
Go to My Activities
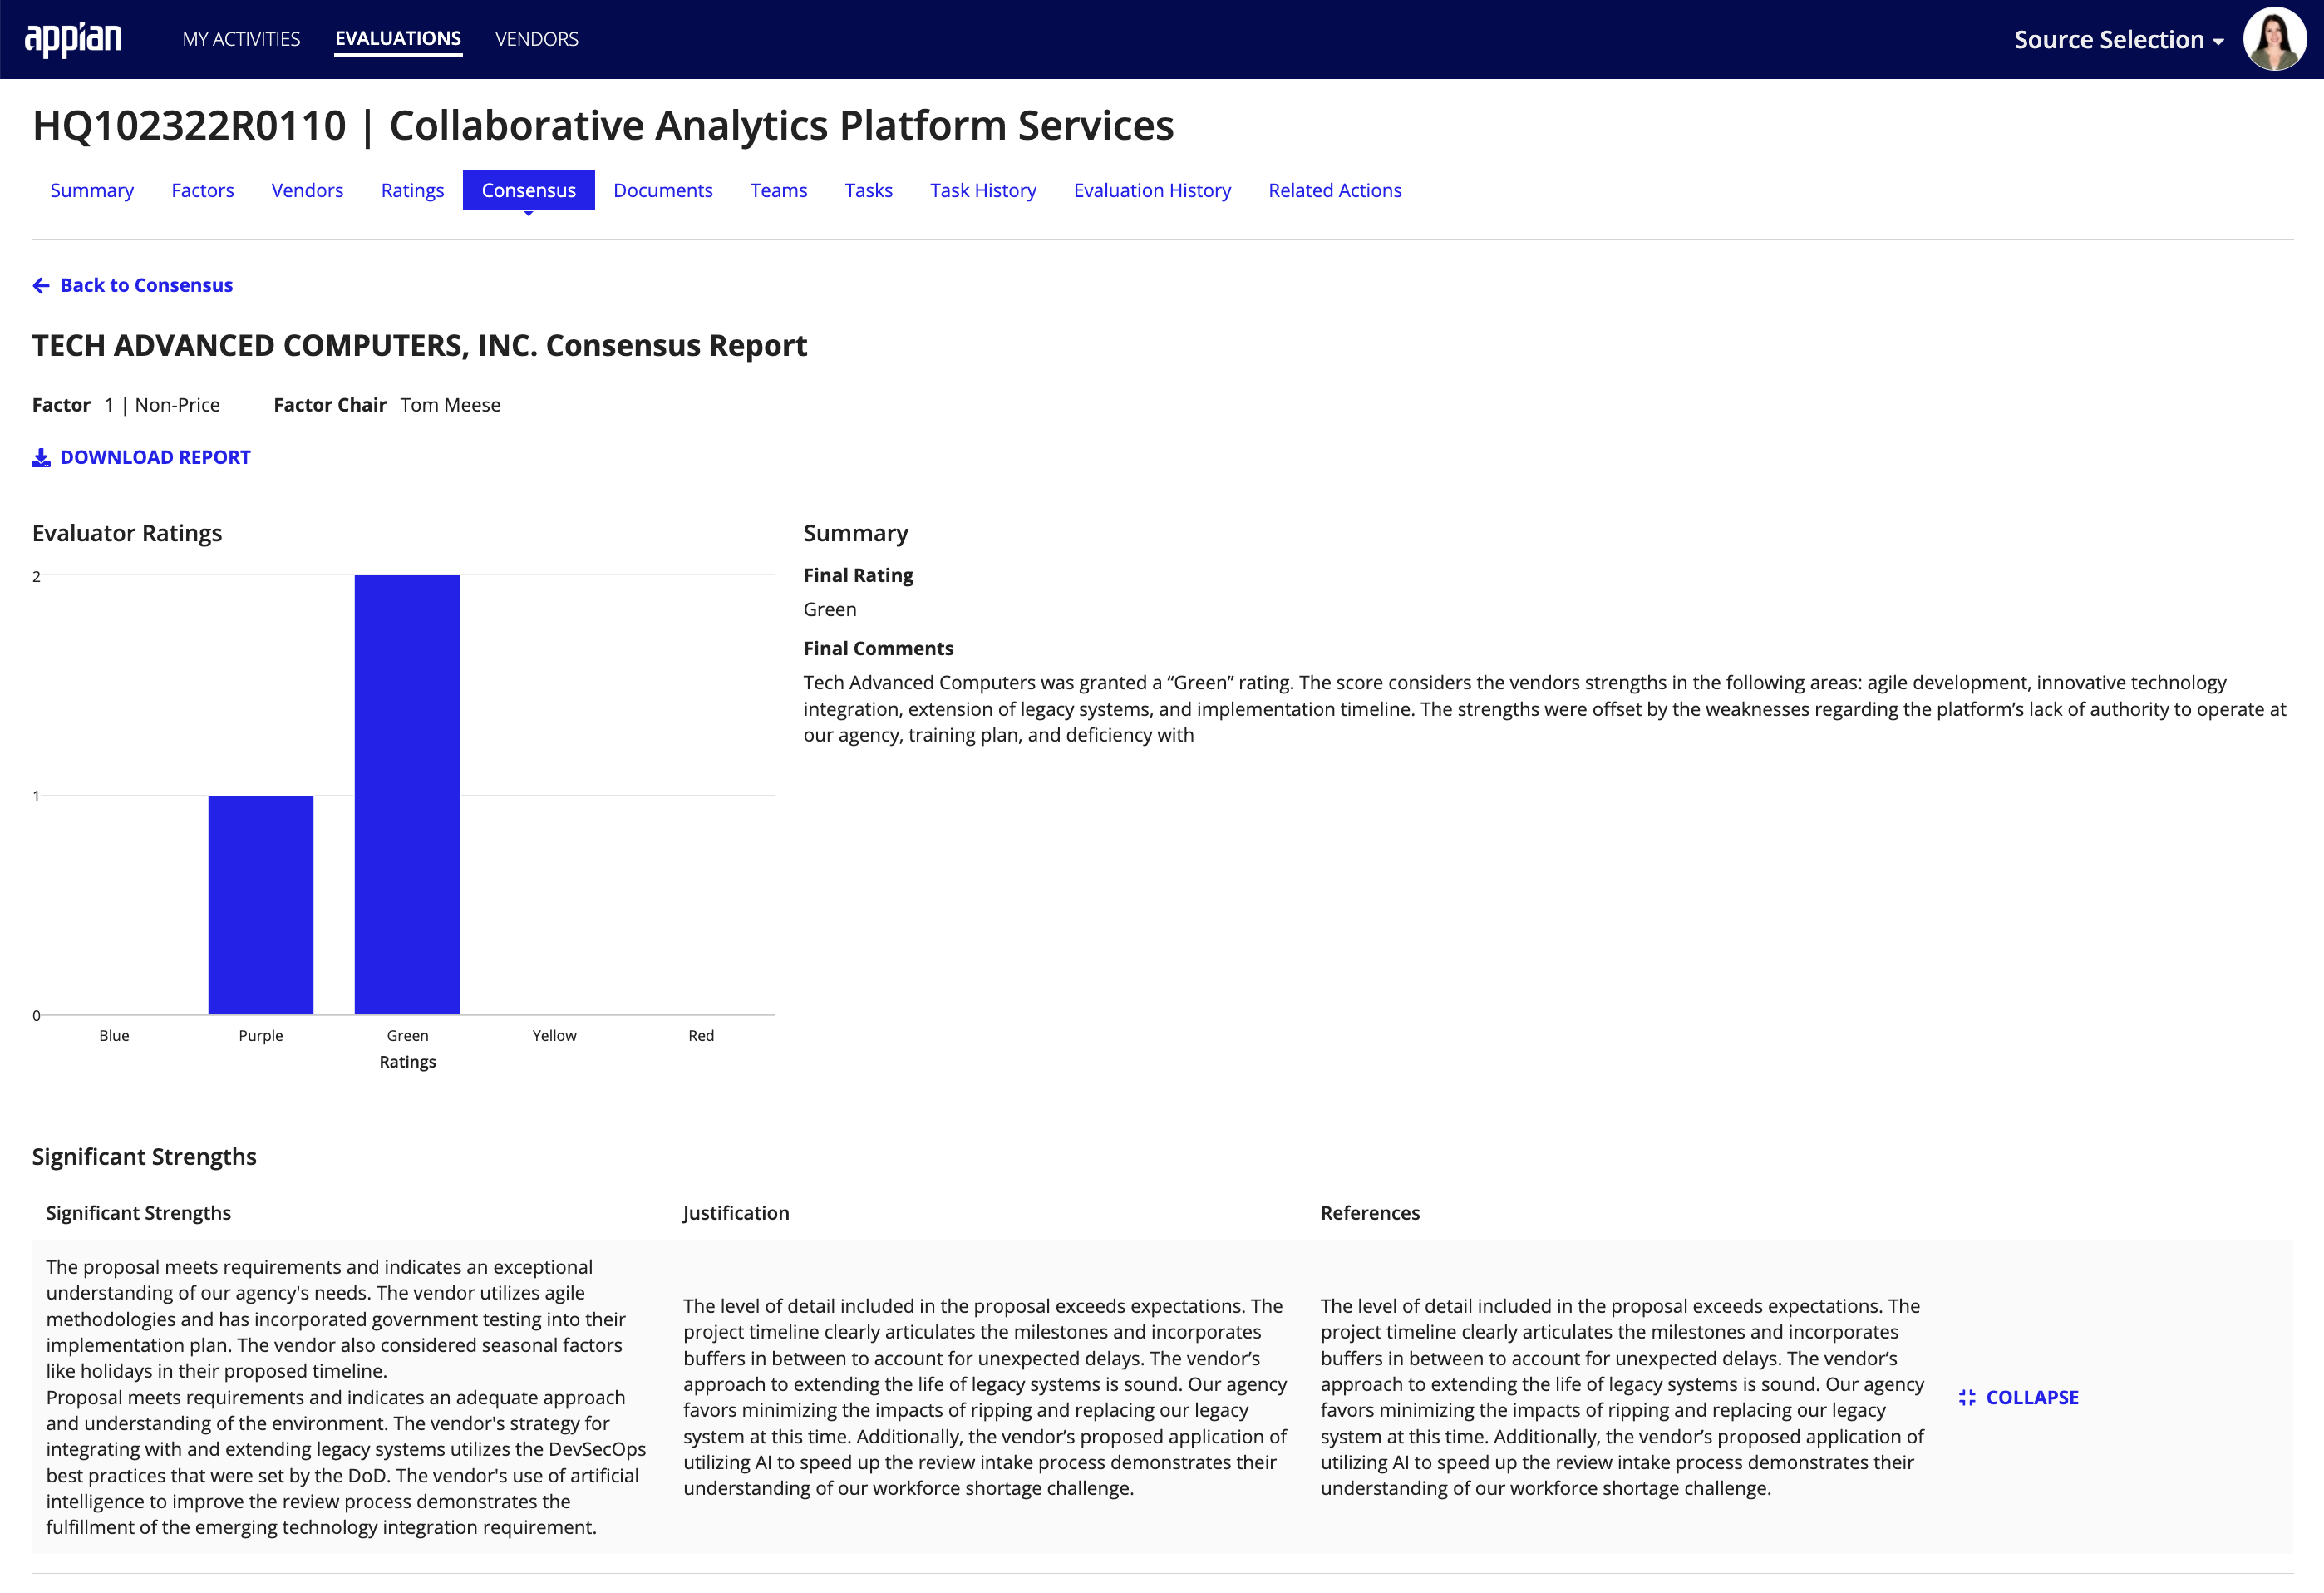click(x=241, y=39)
